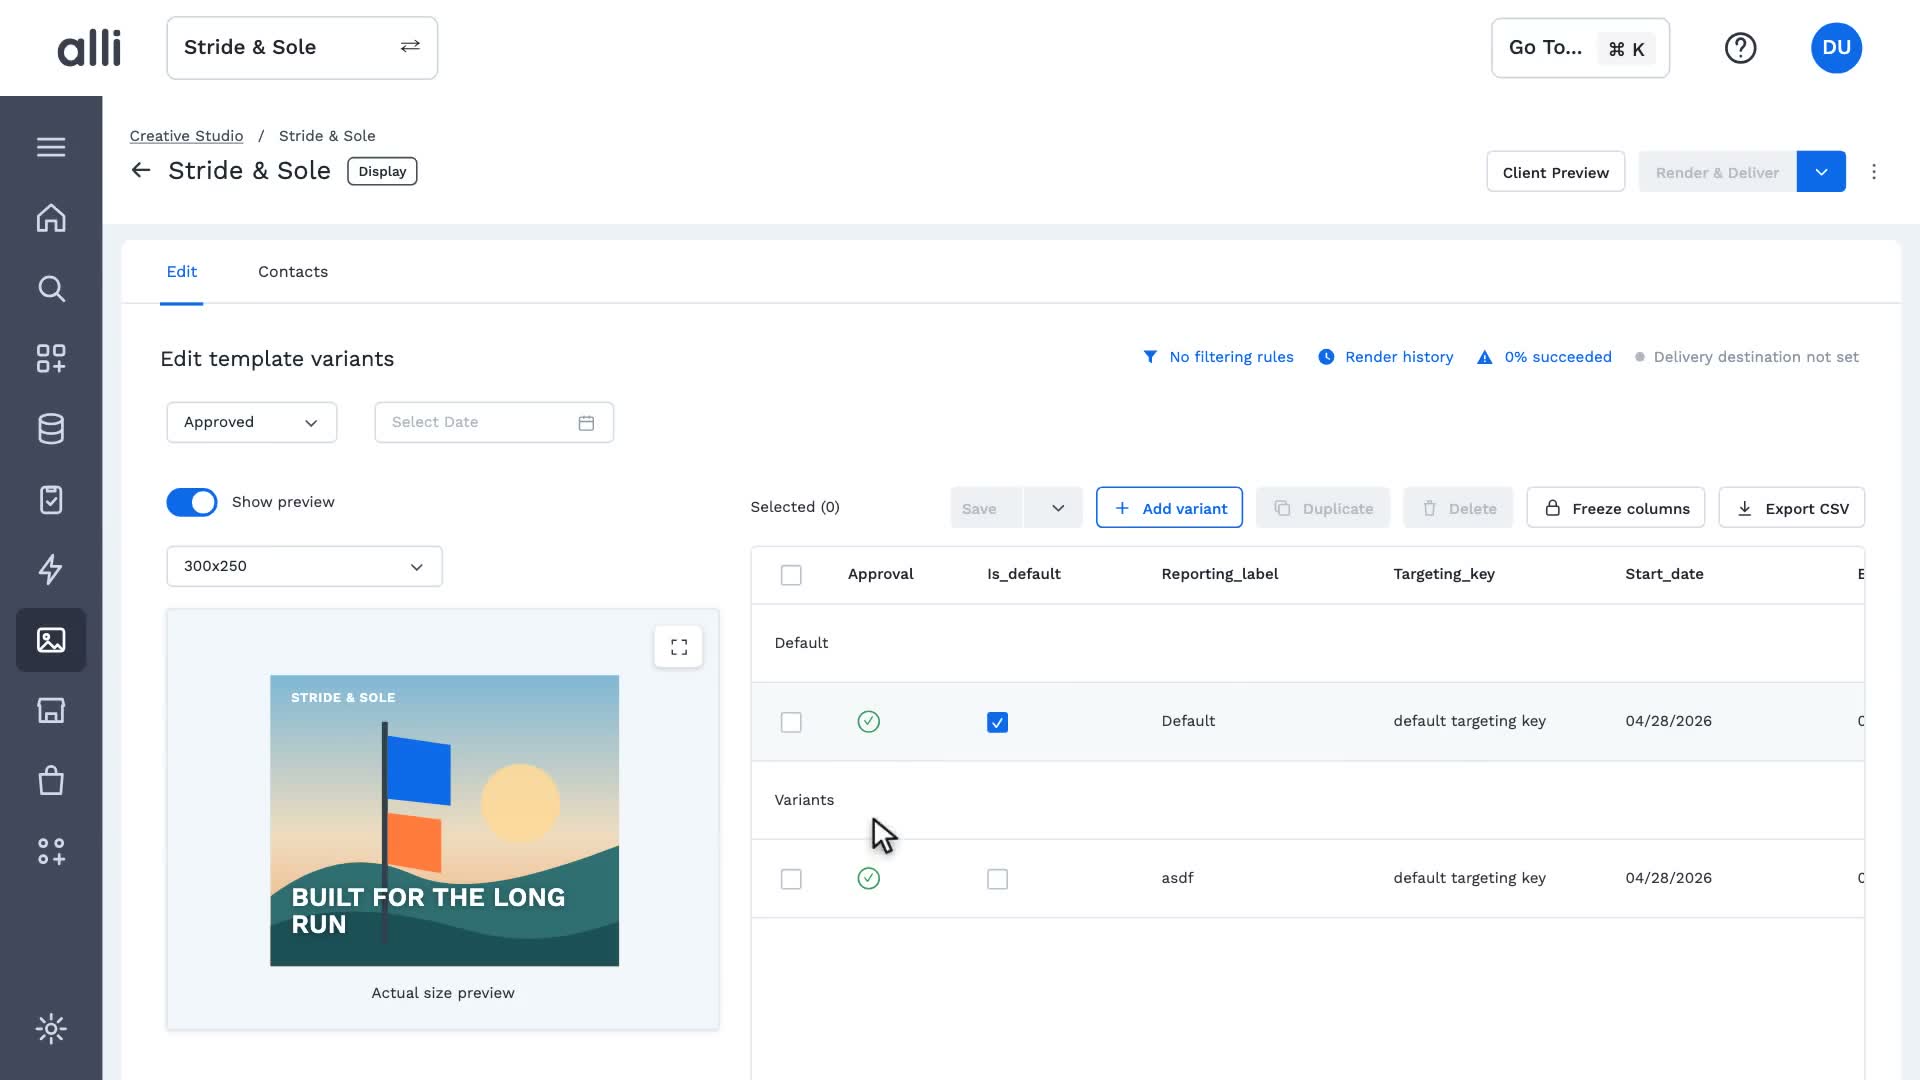Viewport: 1920px width, 1080px height.
Task: Open the Approved status dropdown
Action: pyautogui.click(x=252, y=422)
